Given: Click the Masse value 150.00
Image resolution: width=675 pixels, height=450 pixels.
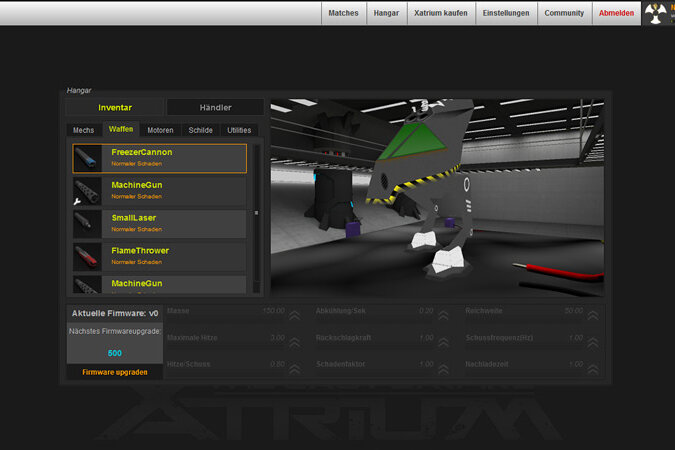Looking at the screenshot, I should point(273,311).
